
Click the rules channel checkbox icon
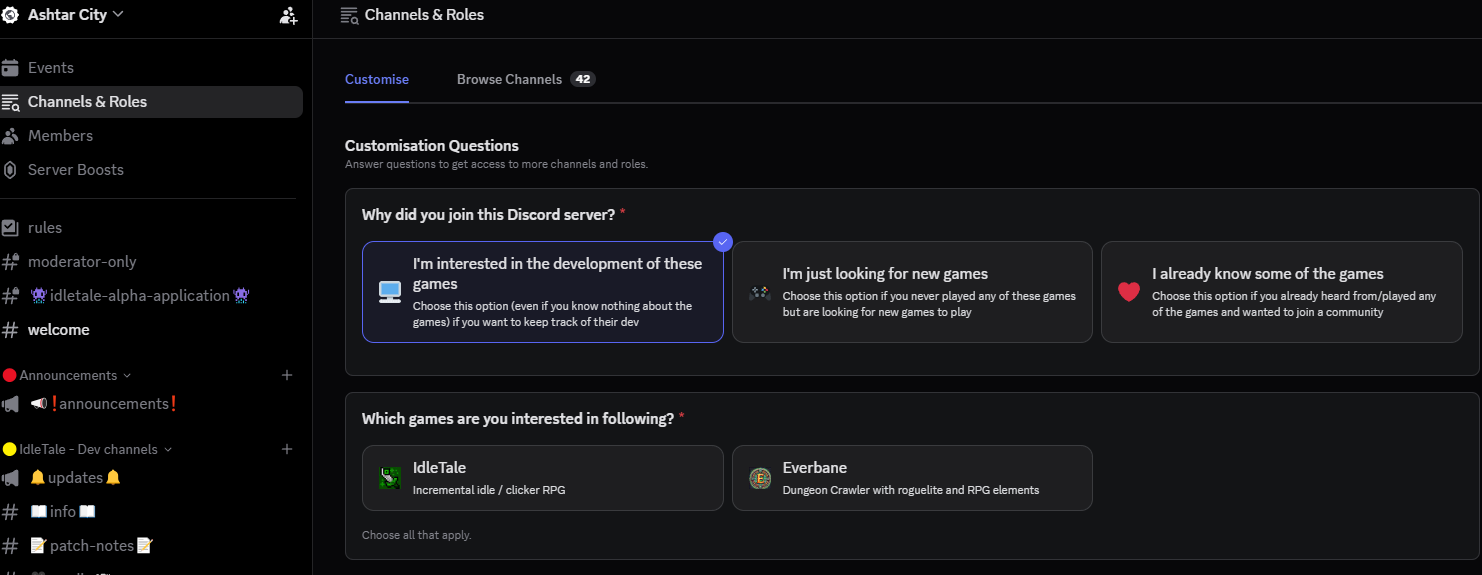(x=10, y=228)
